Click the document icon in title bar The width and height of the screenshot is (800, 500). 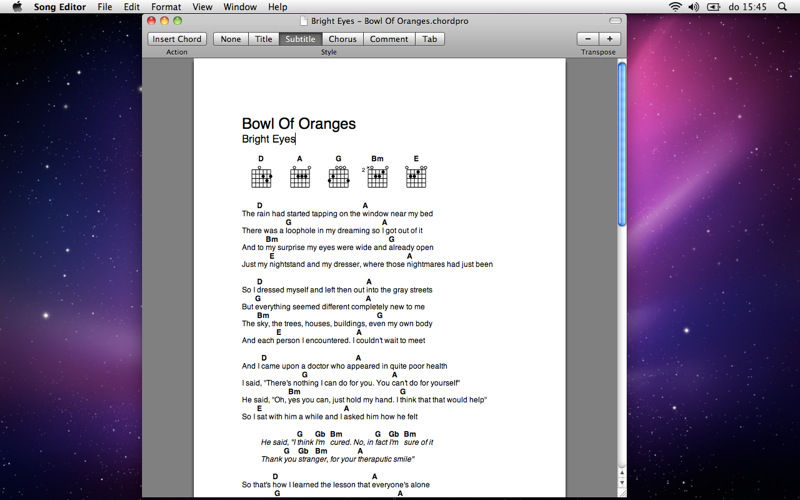point(304,21)
